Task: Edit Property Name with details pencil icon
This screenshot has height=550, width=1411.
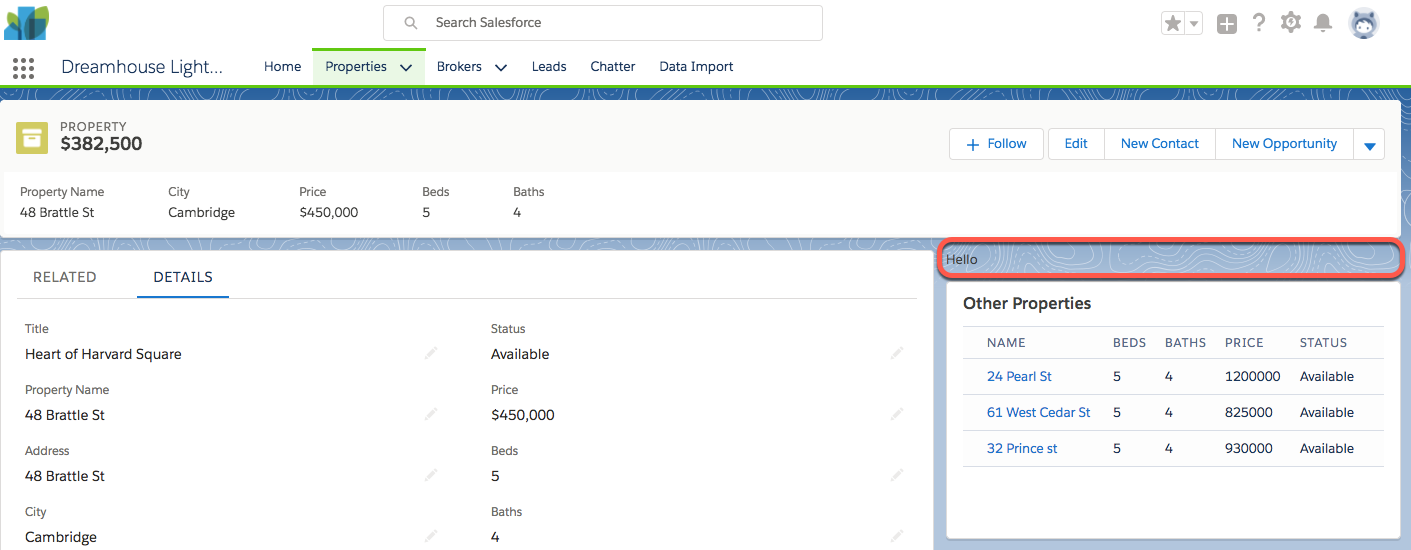Action: (x=431, y=414)
